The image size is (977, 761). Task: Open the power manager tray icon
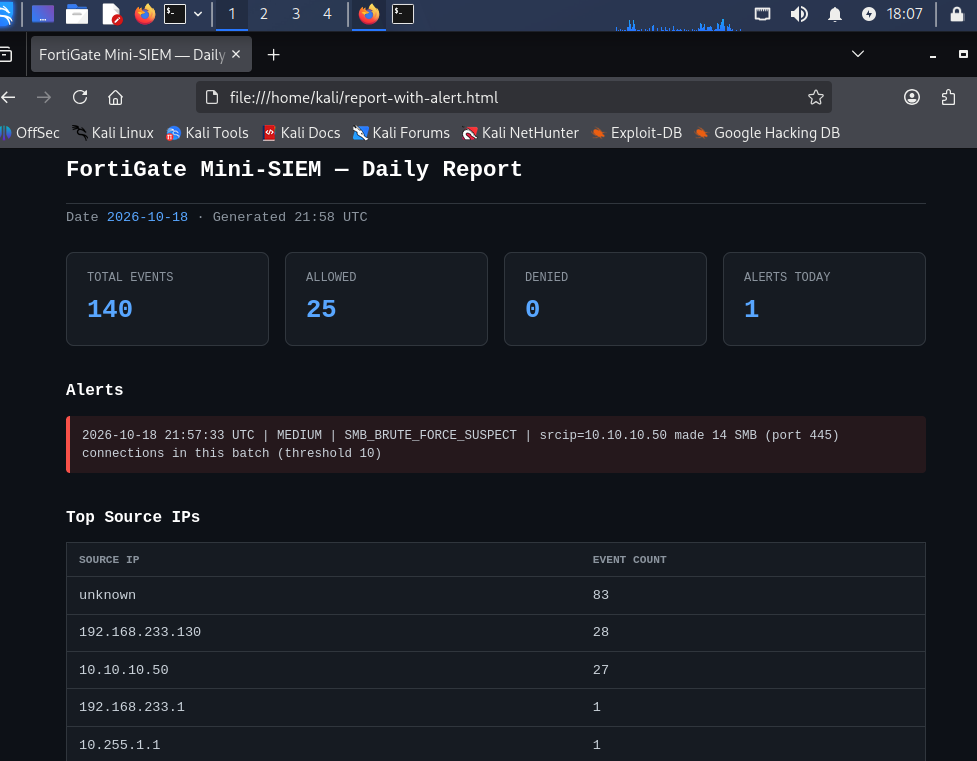(869, 14)
